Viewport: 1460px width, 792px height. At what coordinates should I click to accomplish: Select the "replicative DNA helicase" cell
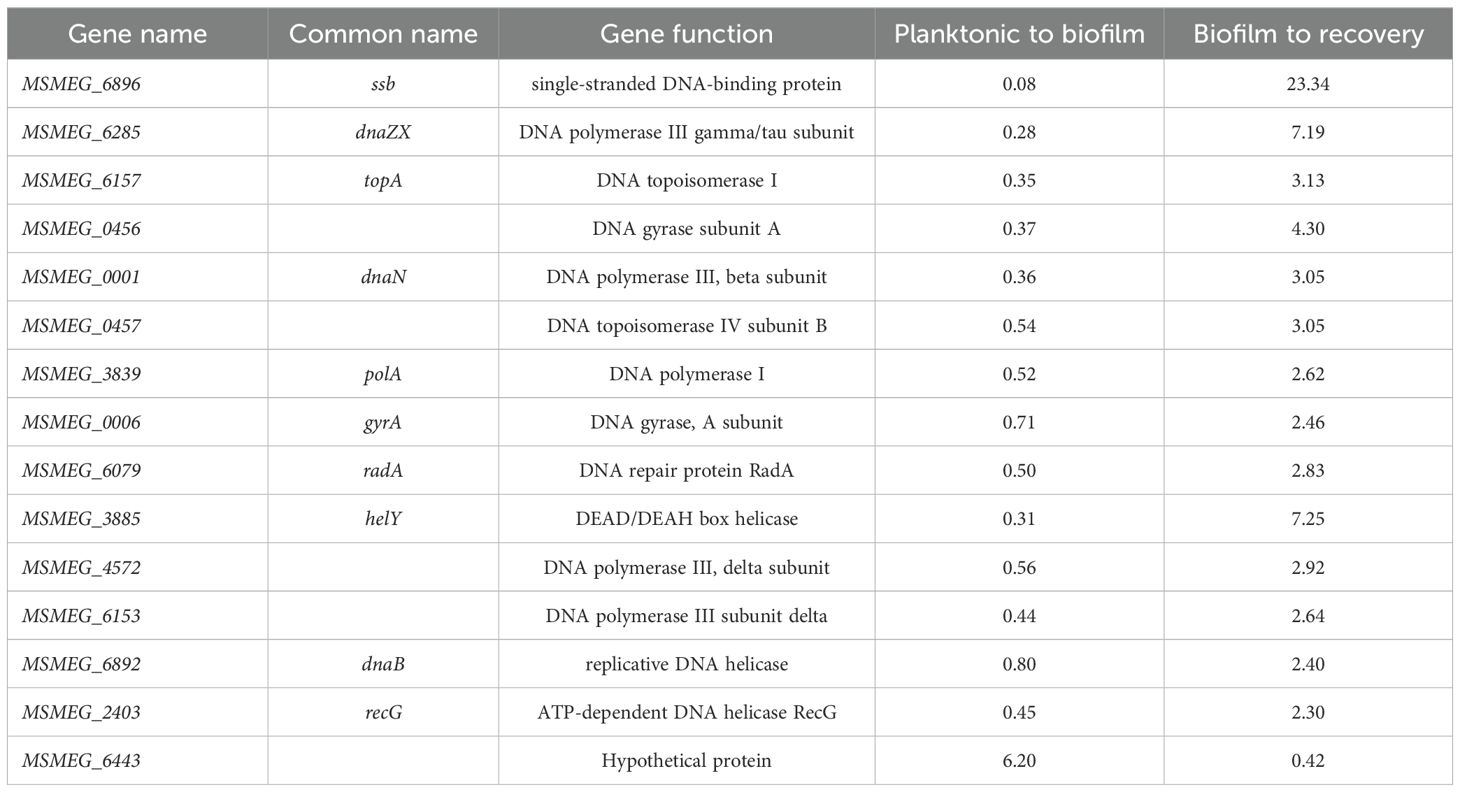686,664
